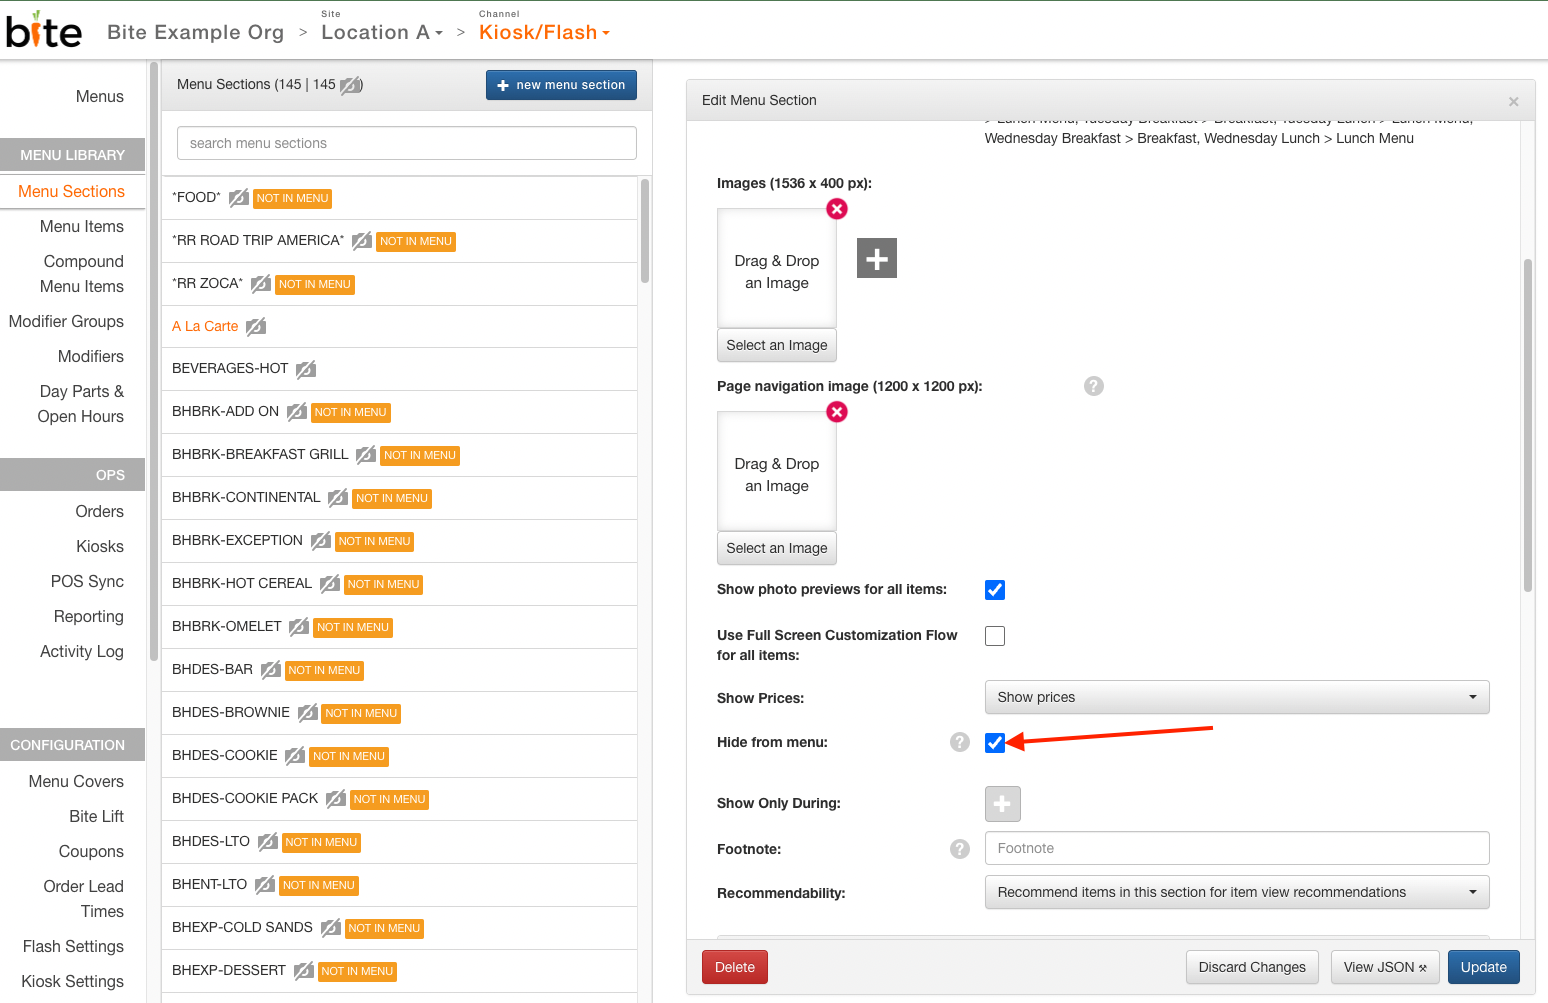
Task: Add another image with plus tile
Action: tap(876, 258)
